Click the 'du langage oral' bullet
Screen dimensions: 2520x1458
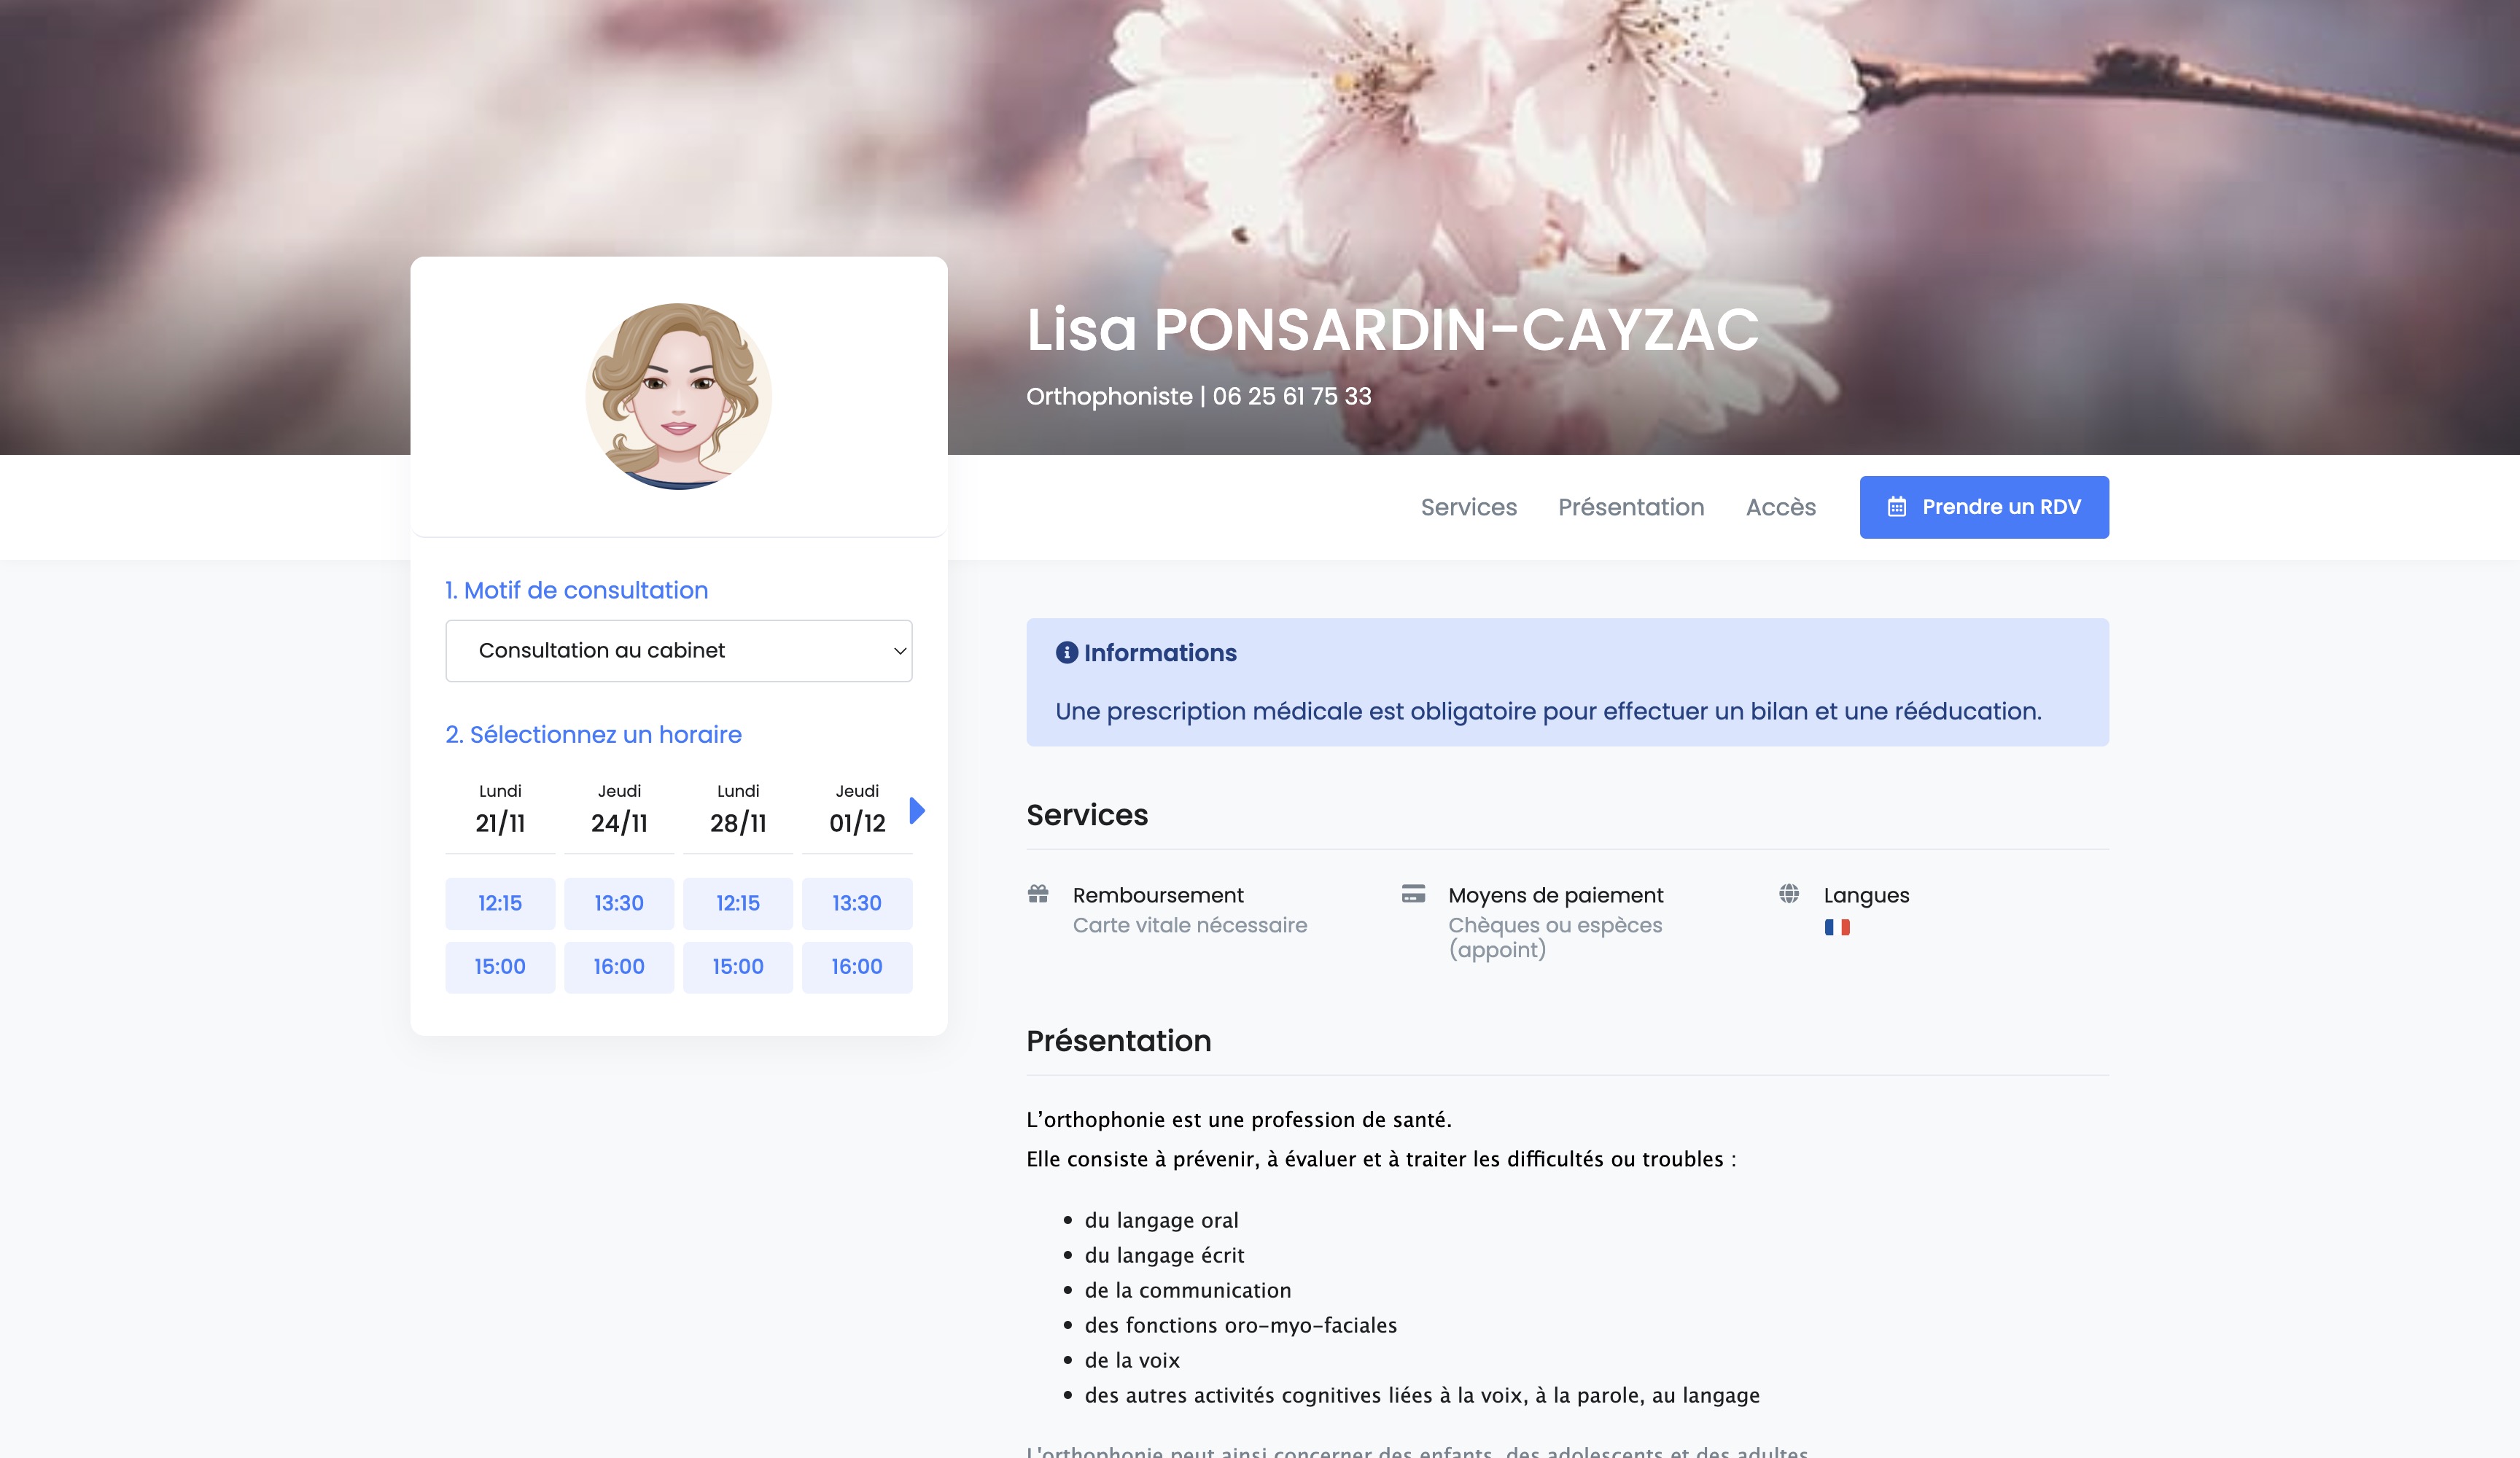pyautogui.click(x=1162, y=1220)
